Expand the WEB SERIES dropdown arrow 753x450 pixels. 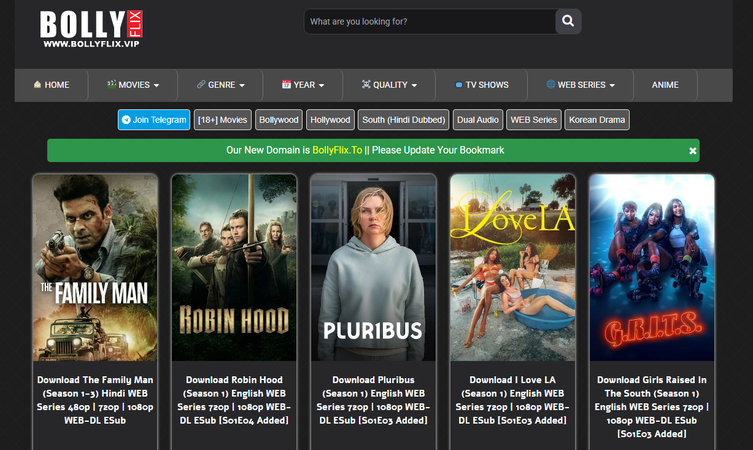tap(612, 85)
